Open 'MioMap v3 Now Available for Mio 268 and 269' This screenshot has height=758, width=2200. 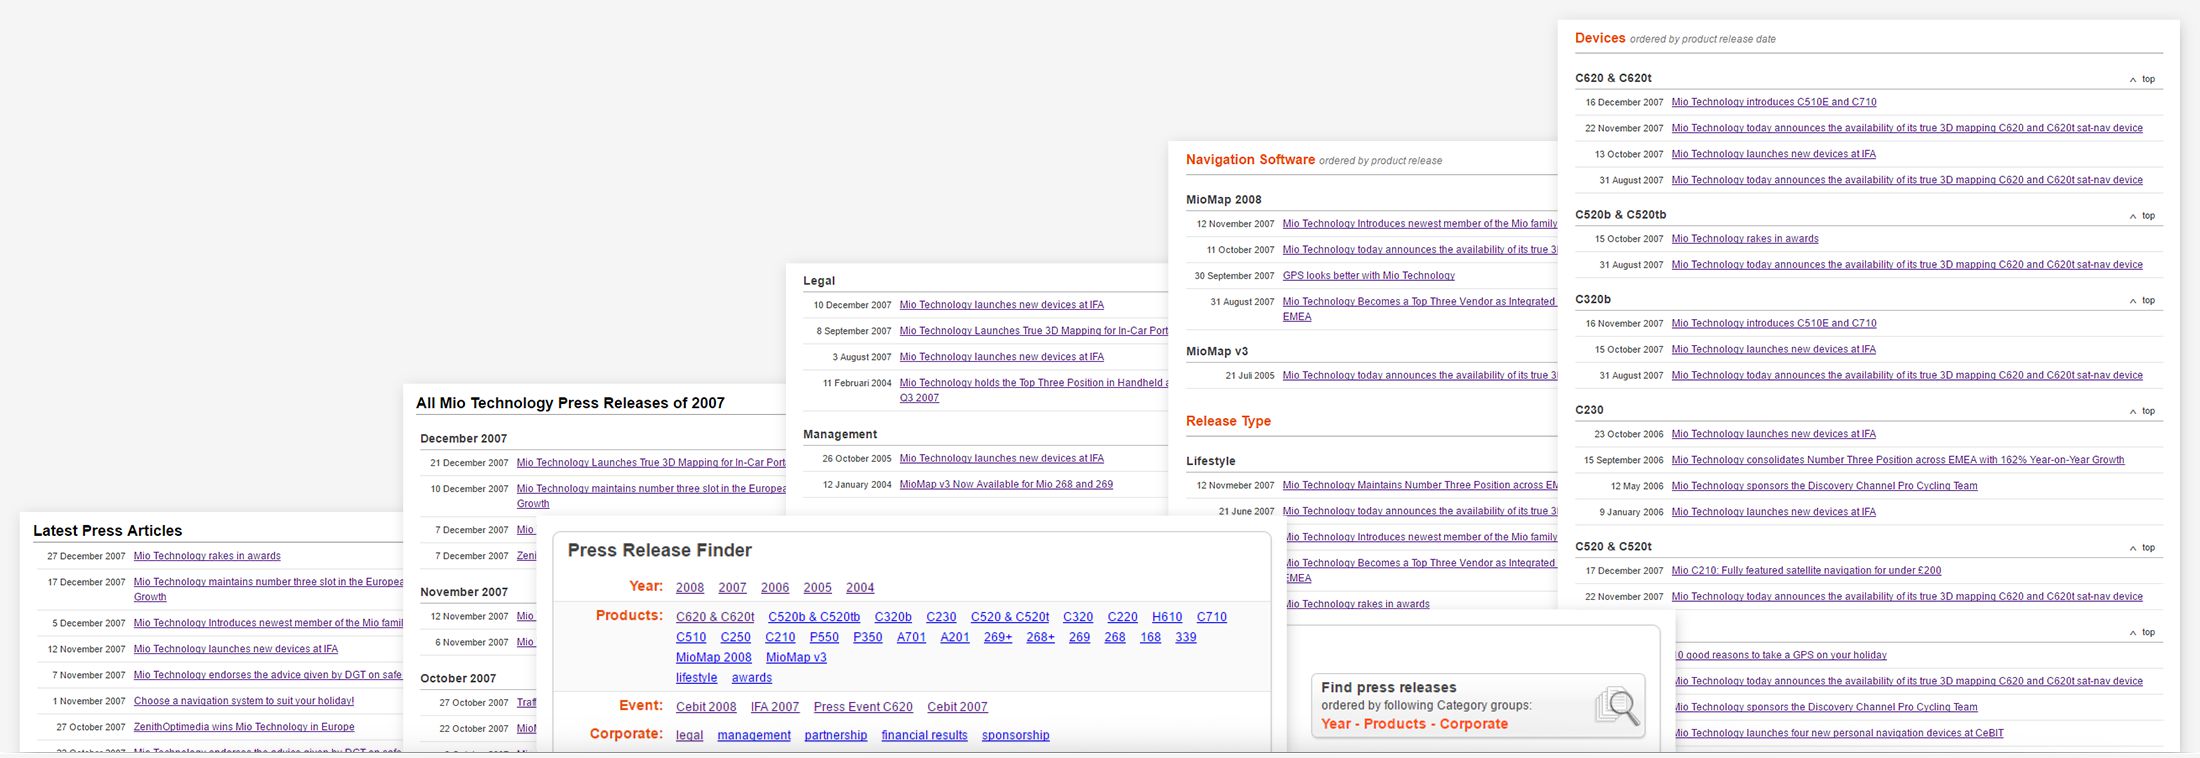click(1006, 485)
